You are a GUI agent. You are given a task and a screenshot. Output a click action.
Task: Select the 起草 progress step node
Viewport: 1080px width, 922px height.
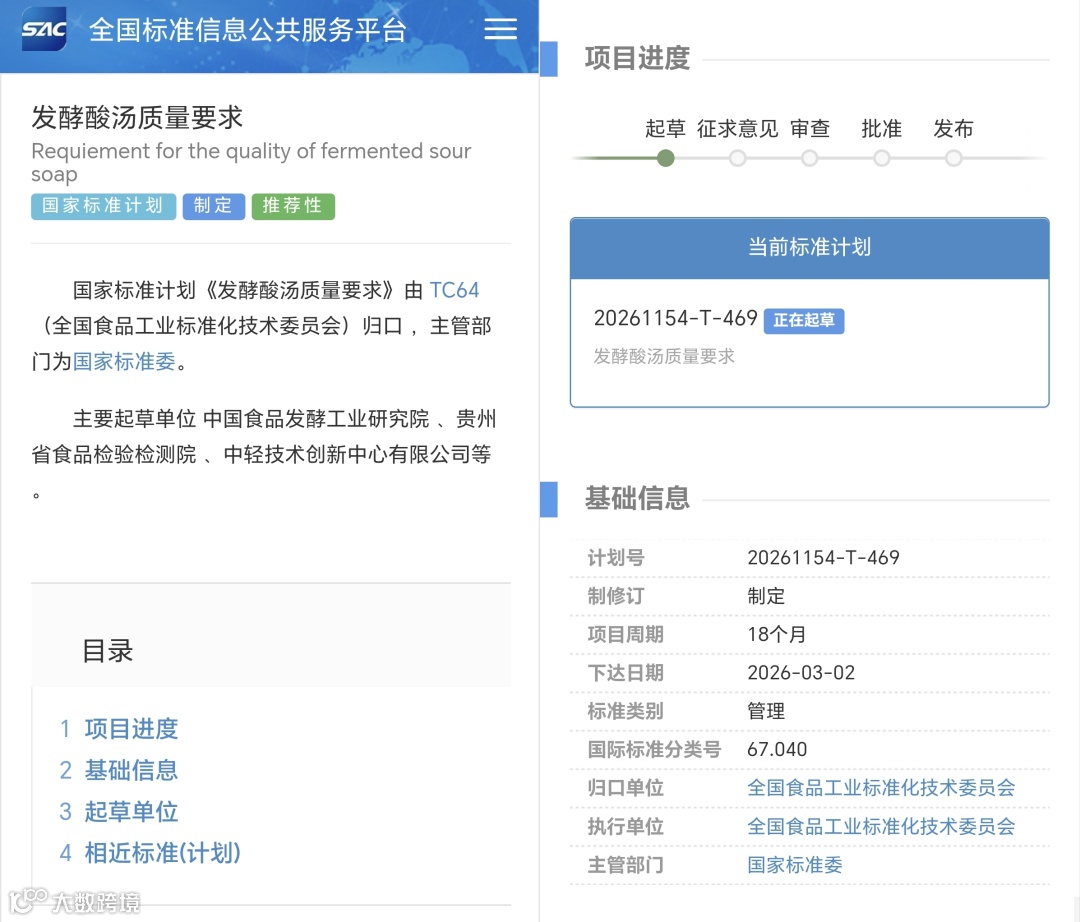pos(665,158)
